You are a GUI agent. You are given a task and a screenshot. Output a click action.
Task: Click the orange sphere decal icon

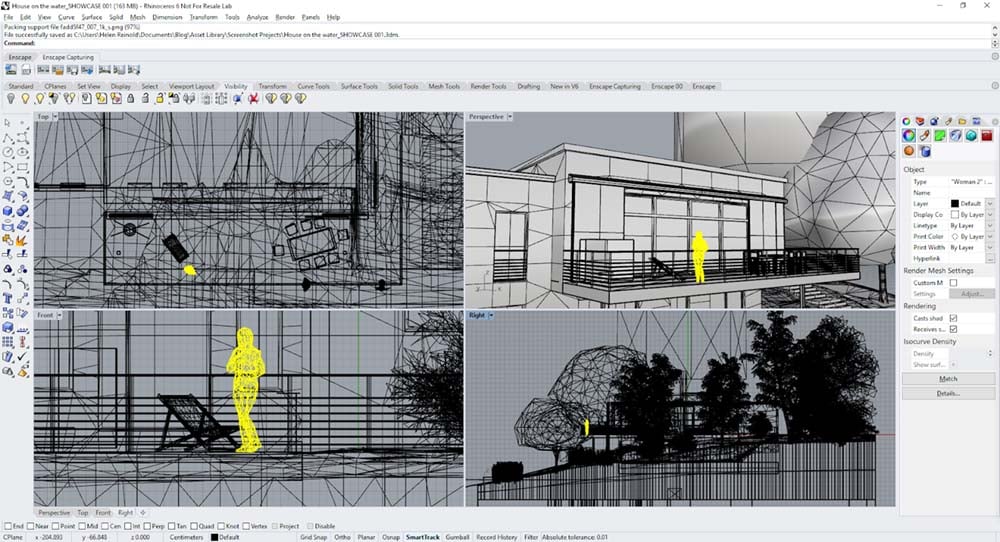pos(909,151)
